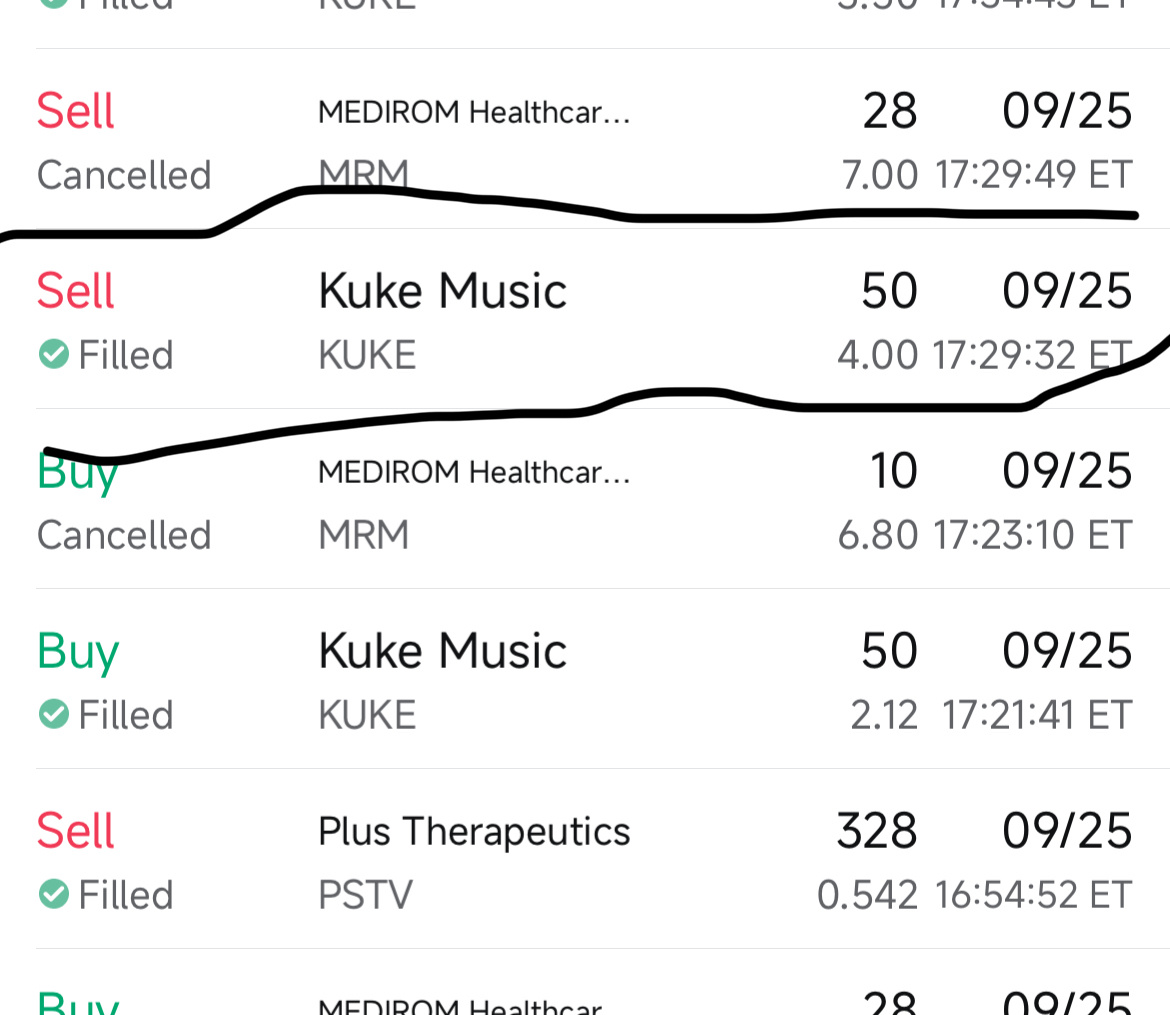Select the red Sell label for Plus Therapeutics
1170x1015 pixels.
75,830
